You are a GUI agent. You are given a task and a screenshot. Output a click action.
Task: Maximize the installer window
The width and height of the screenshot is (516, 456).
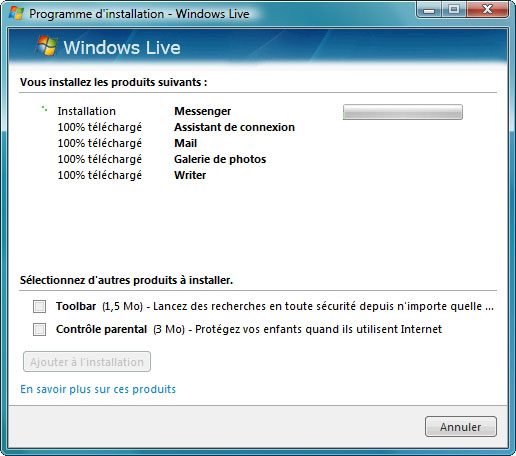tap(454, 10)
